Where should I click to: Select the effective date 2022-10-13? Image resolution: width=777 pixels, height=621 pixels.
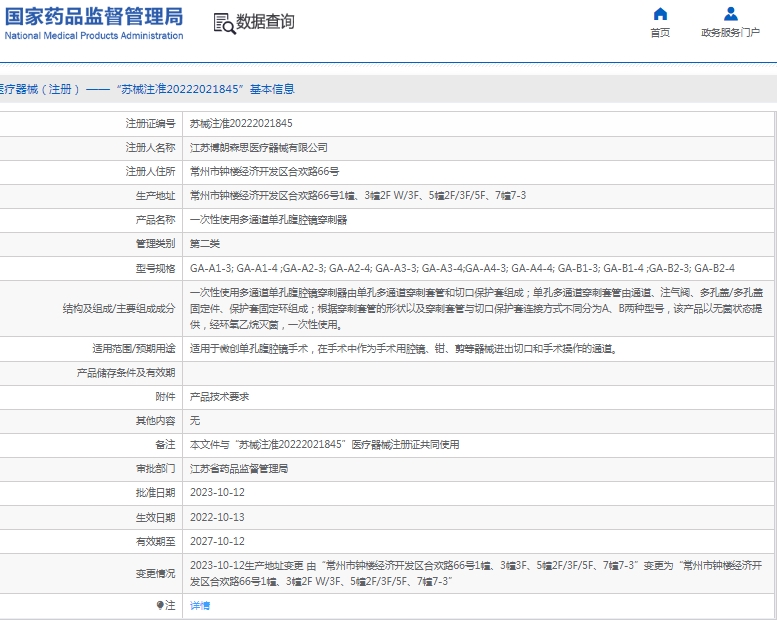(217, 517)
